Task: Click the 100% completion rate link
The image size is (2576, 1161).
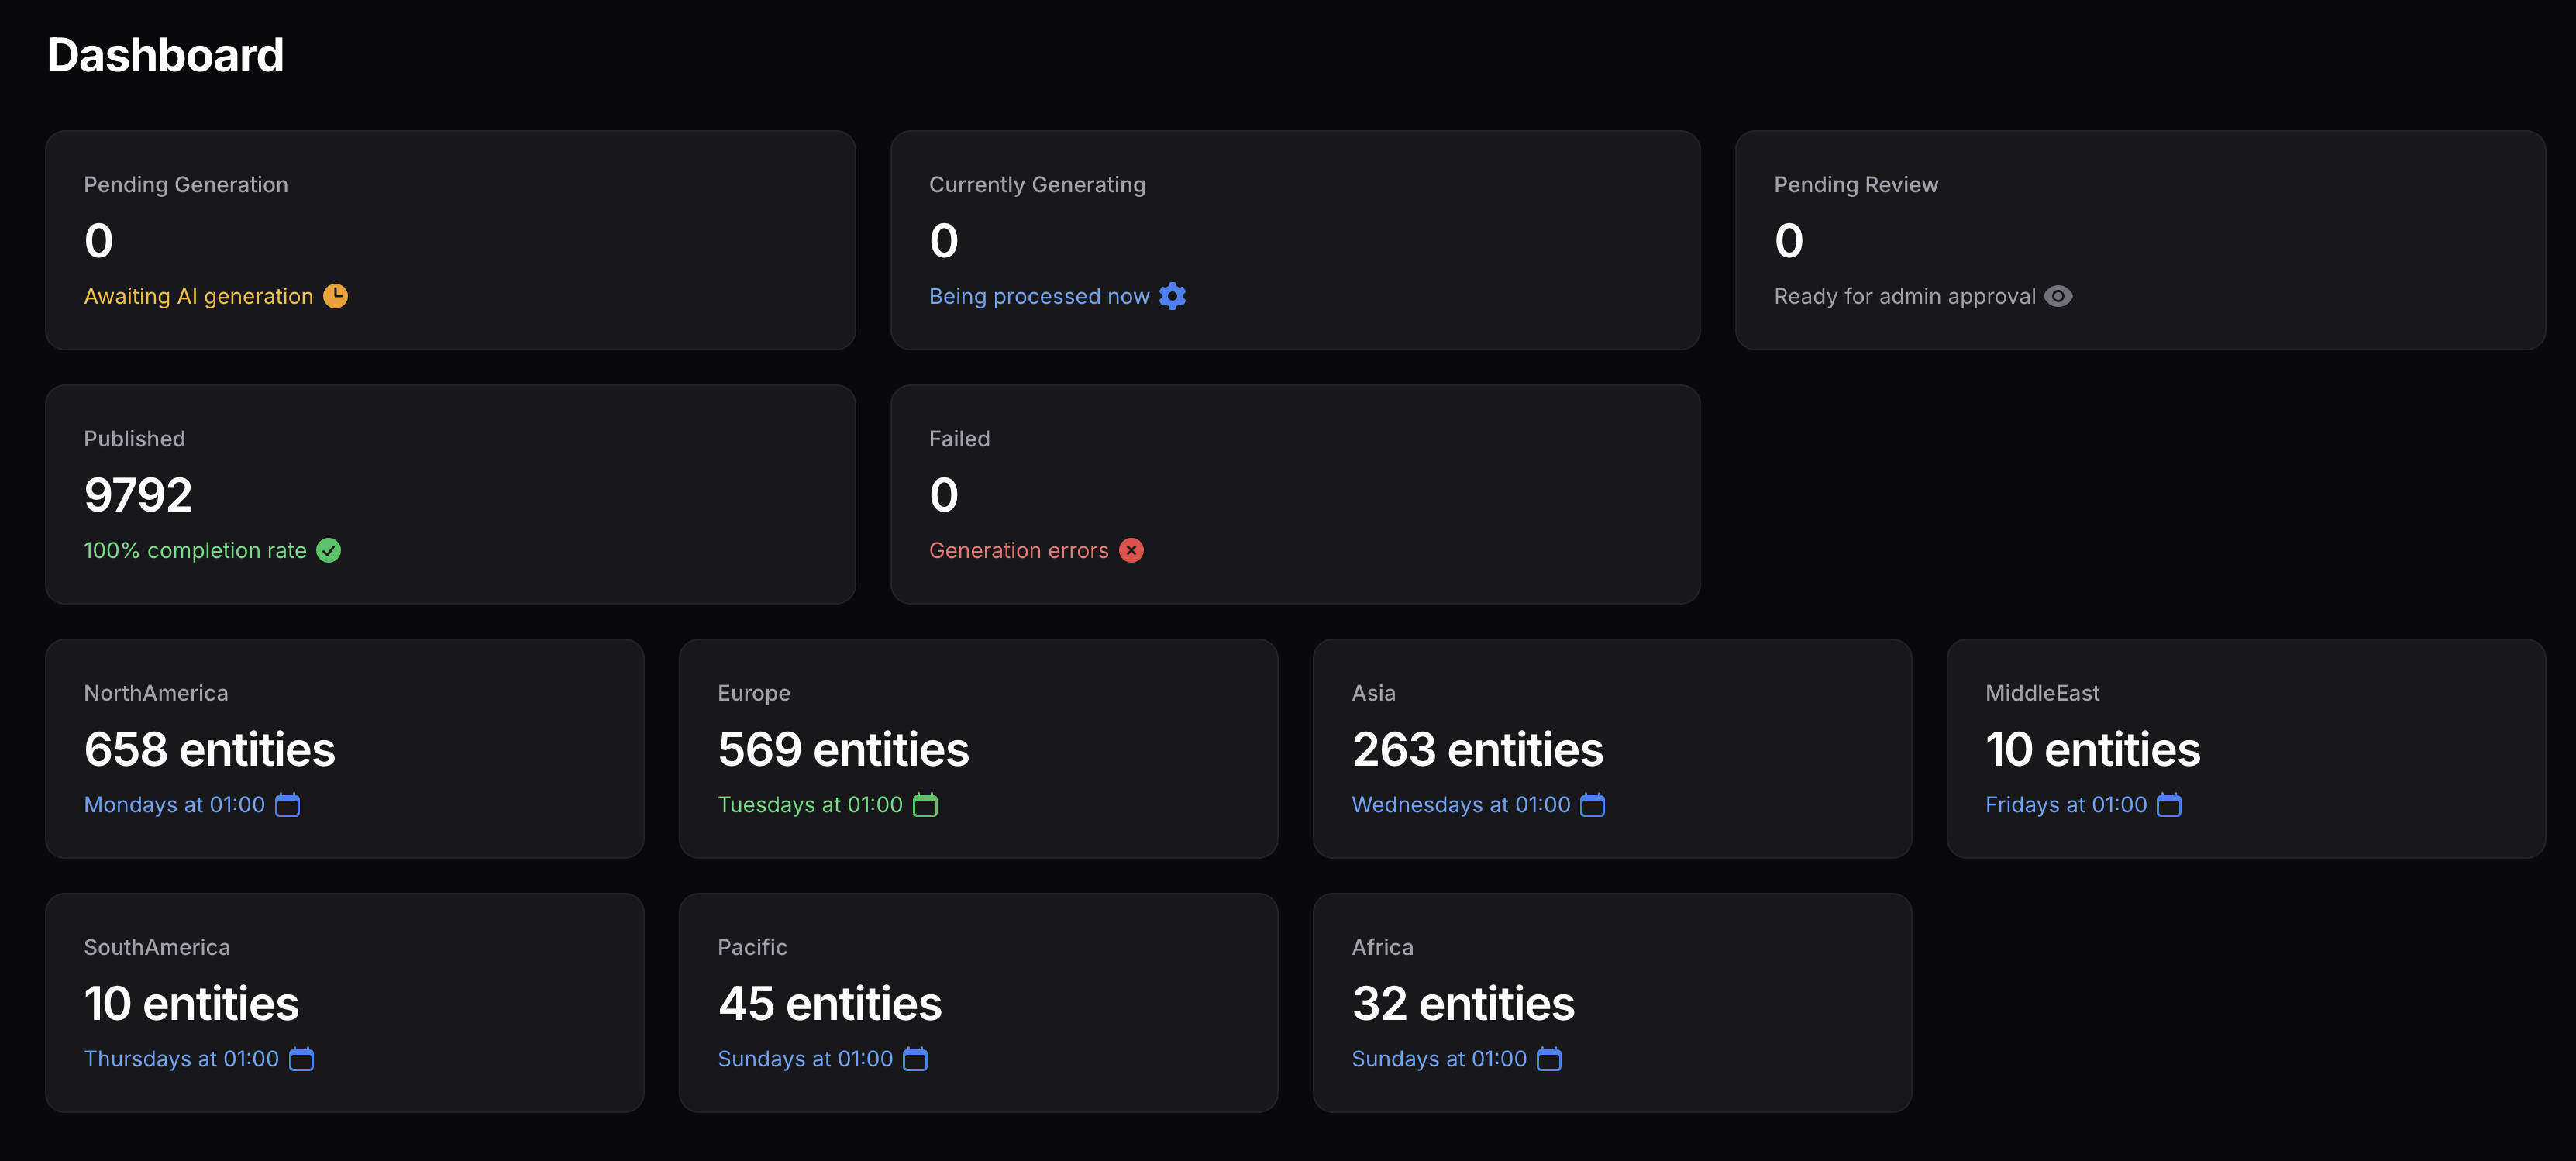Action: click(195, 550)
